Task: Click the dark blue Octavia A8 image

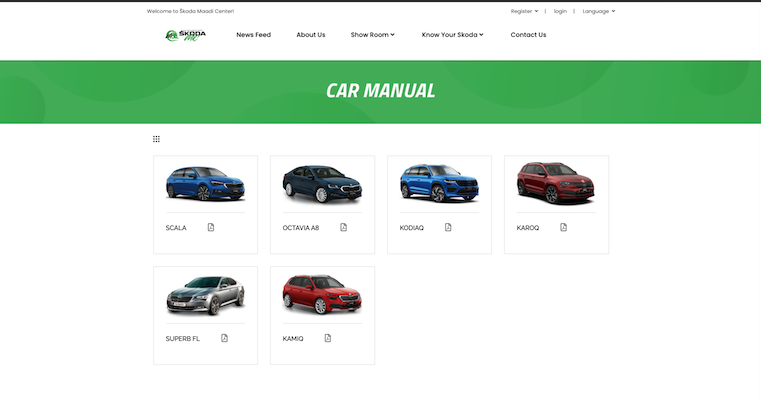Action: [x=322, y=184]
